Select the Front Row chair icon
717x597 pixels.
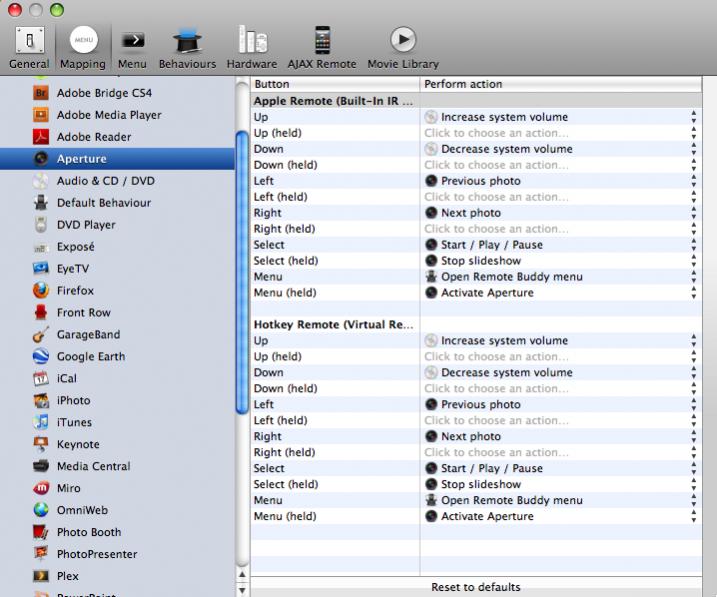(41, 312)
